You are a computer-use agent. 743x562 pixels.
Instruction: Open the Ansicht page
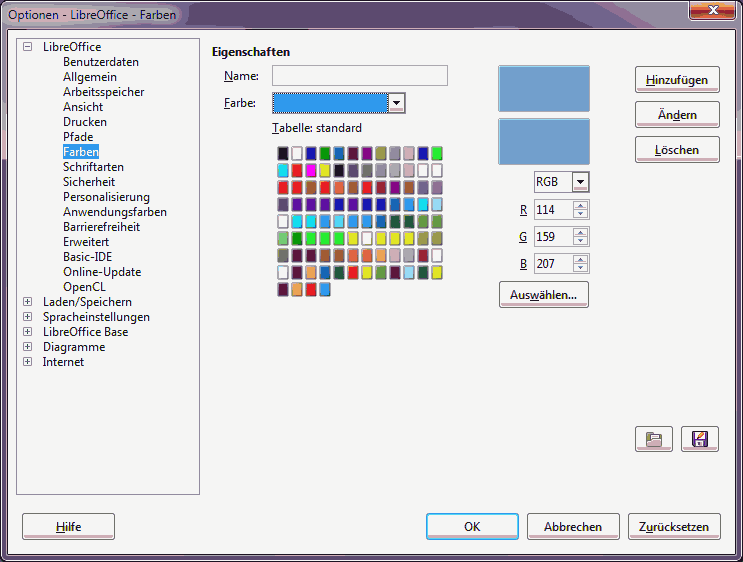83,107
